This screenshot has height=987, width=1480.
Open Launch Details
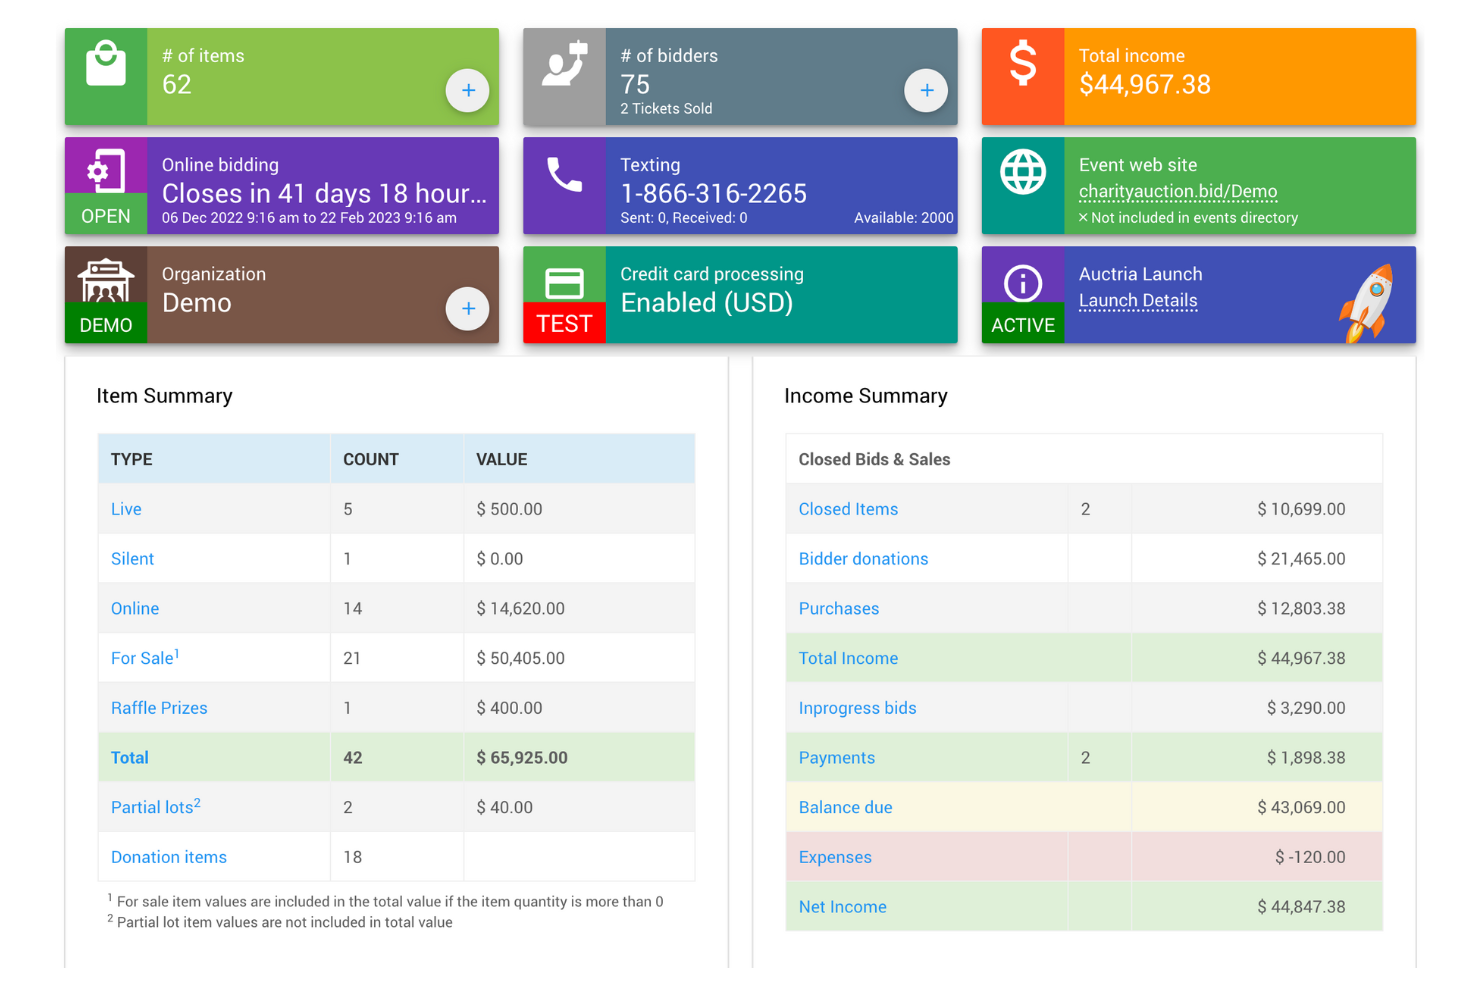pyautogui.click(x=1138, y=301)
